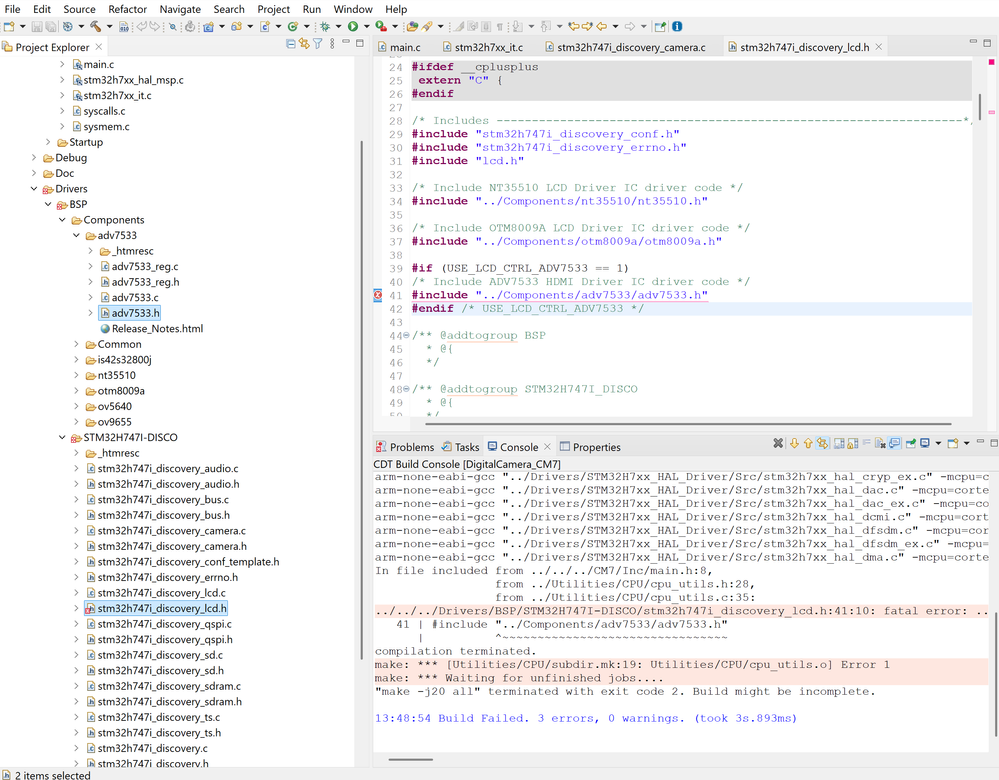The image size is (999, 780).
Task: Click the error marker on line 41
Action: [377, 295]
